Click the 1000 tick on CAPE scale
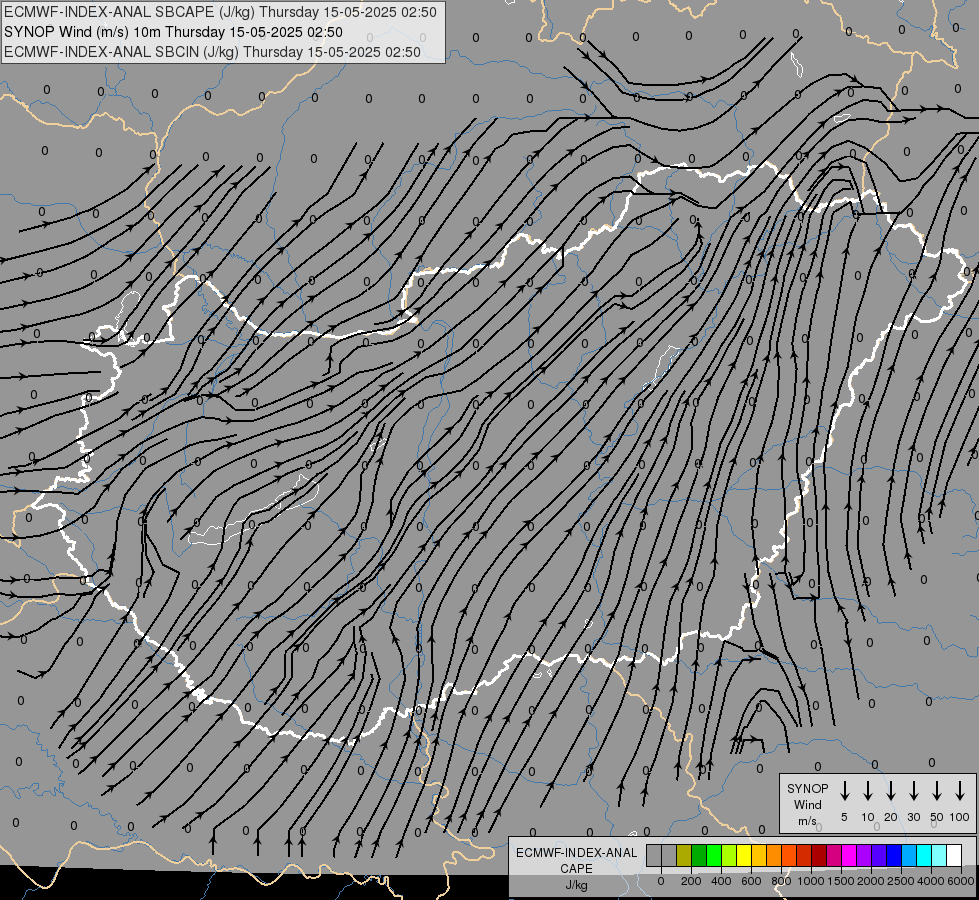979x900 pixels. [x=811, y=881]
